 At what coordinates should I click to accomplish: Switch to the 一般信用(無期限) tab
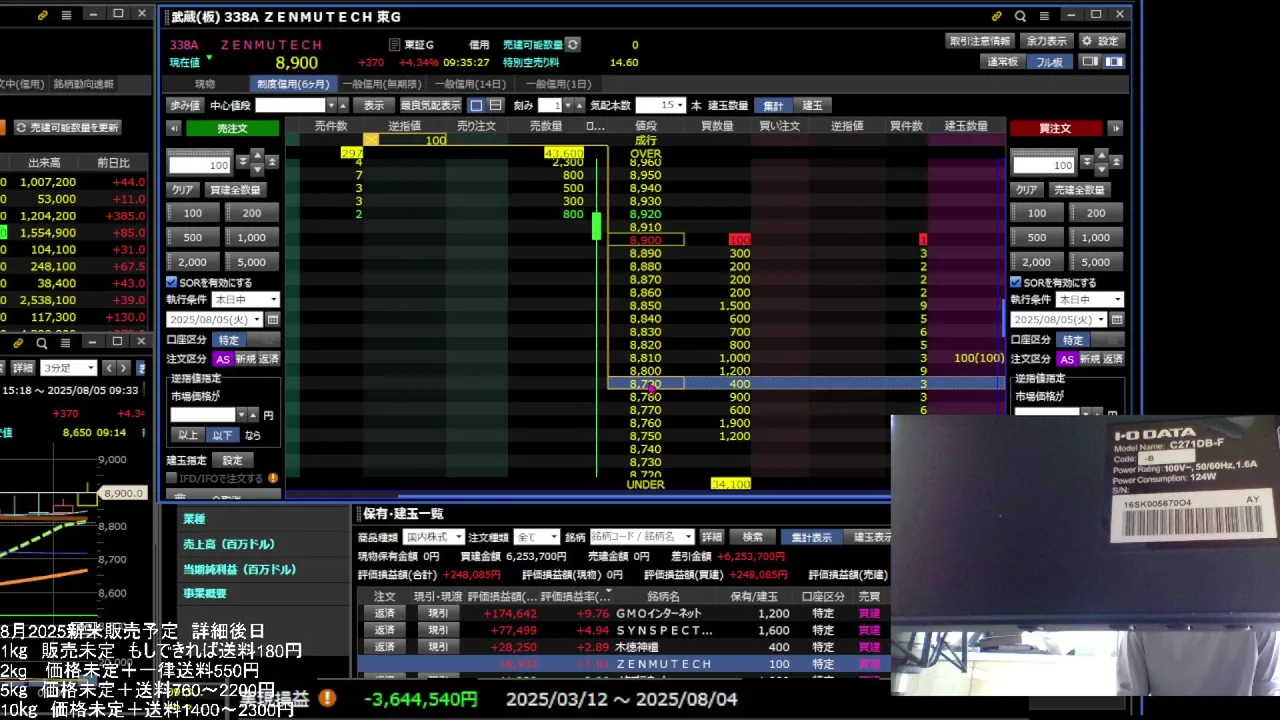point(382,84)
